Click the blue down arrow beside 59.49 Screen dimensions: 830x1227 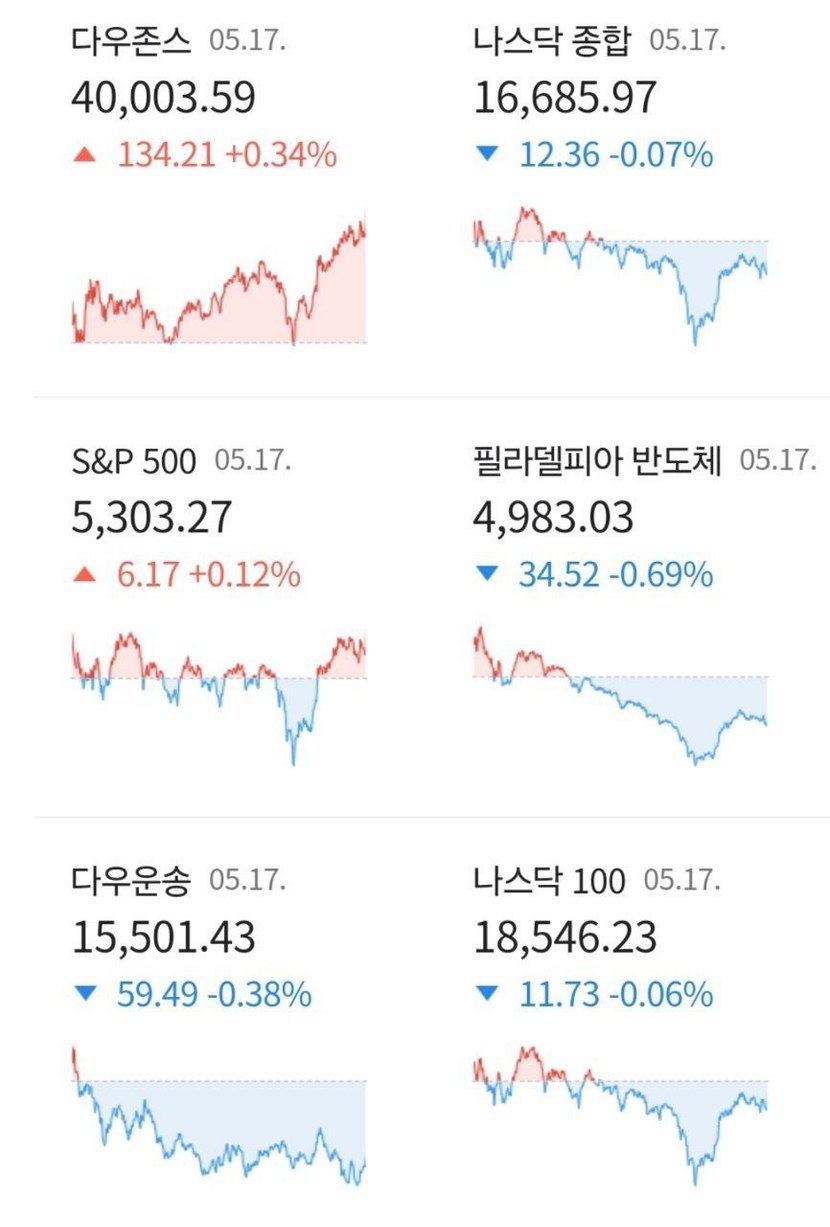point(86,995)
